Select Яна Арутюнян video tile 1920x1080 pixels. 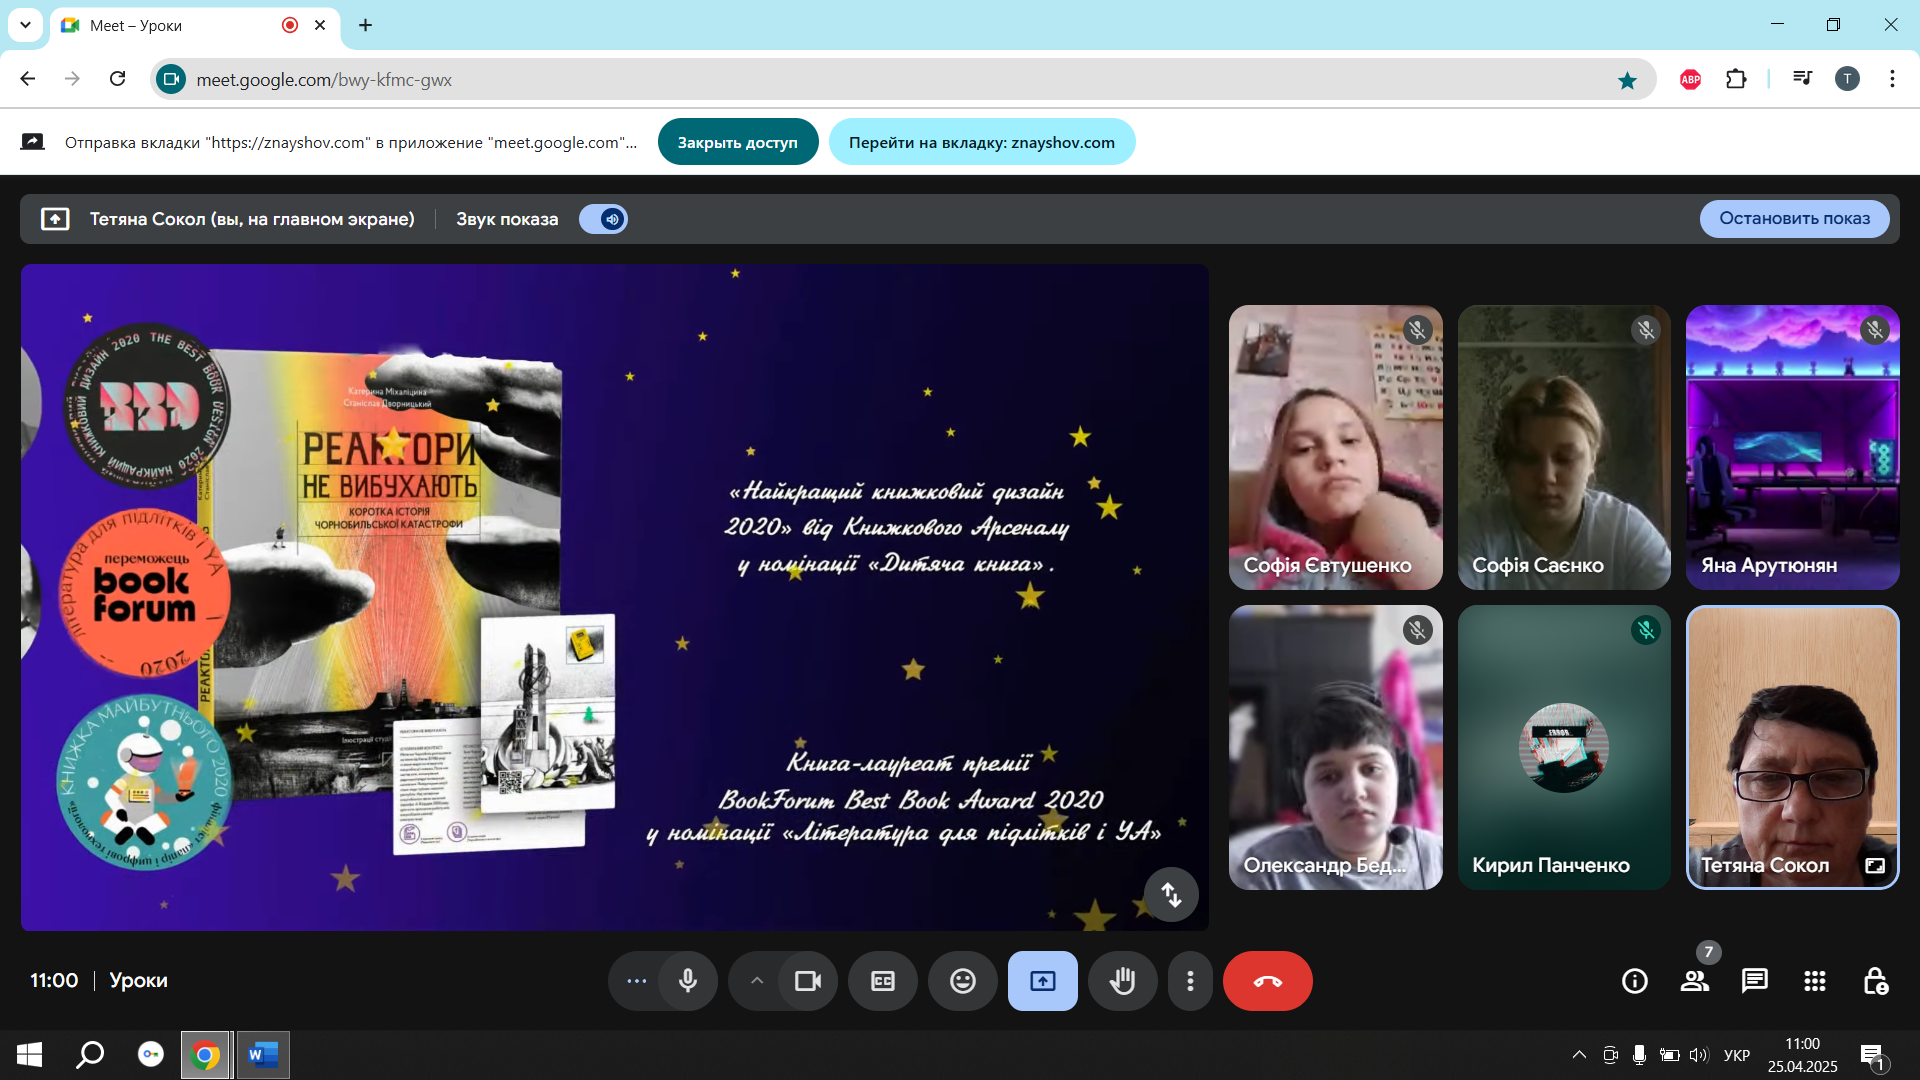click(x=1792, y=447)
